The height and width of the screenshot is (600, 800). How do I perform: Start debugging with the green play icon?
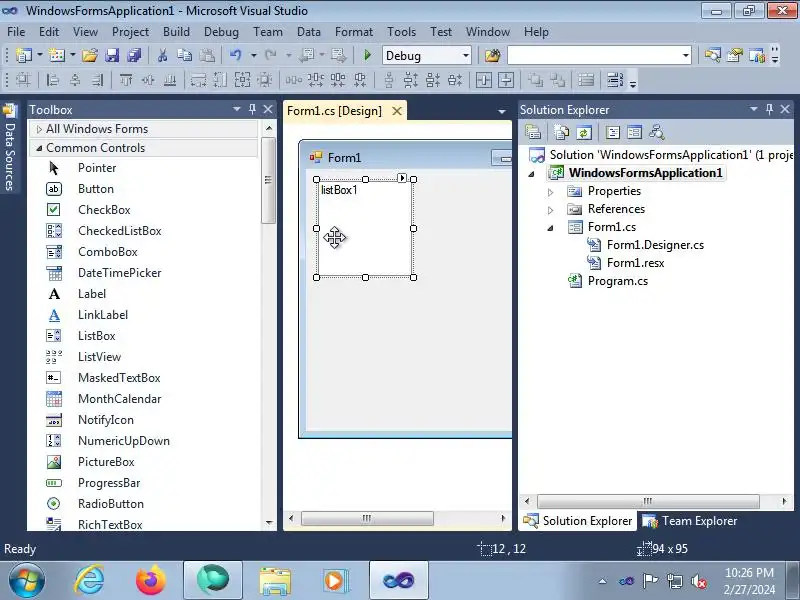[367, 55]
